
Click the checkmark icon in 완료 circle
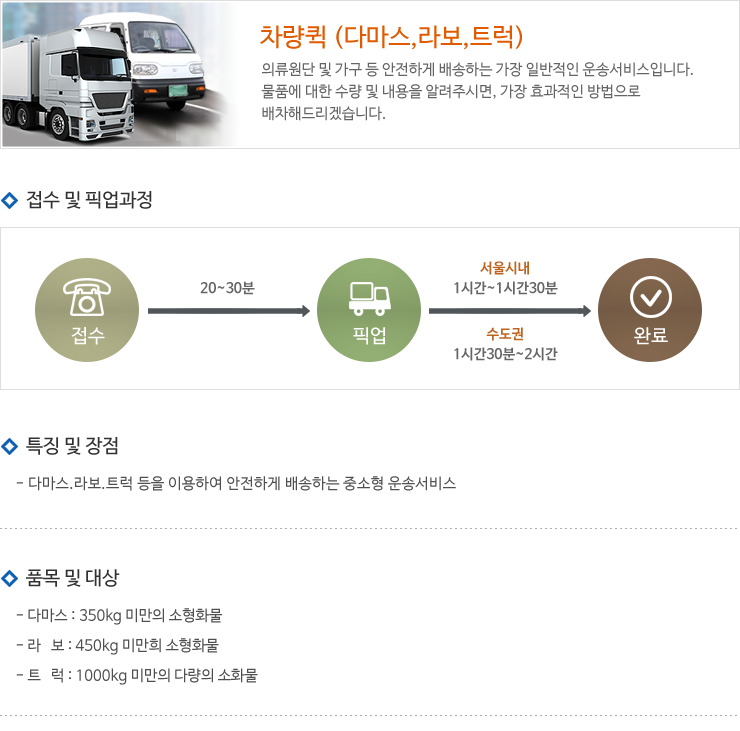[650, 297]
